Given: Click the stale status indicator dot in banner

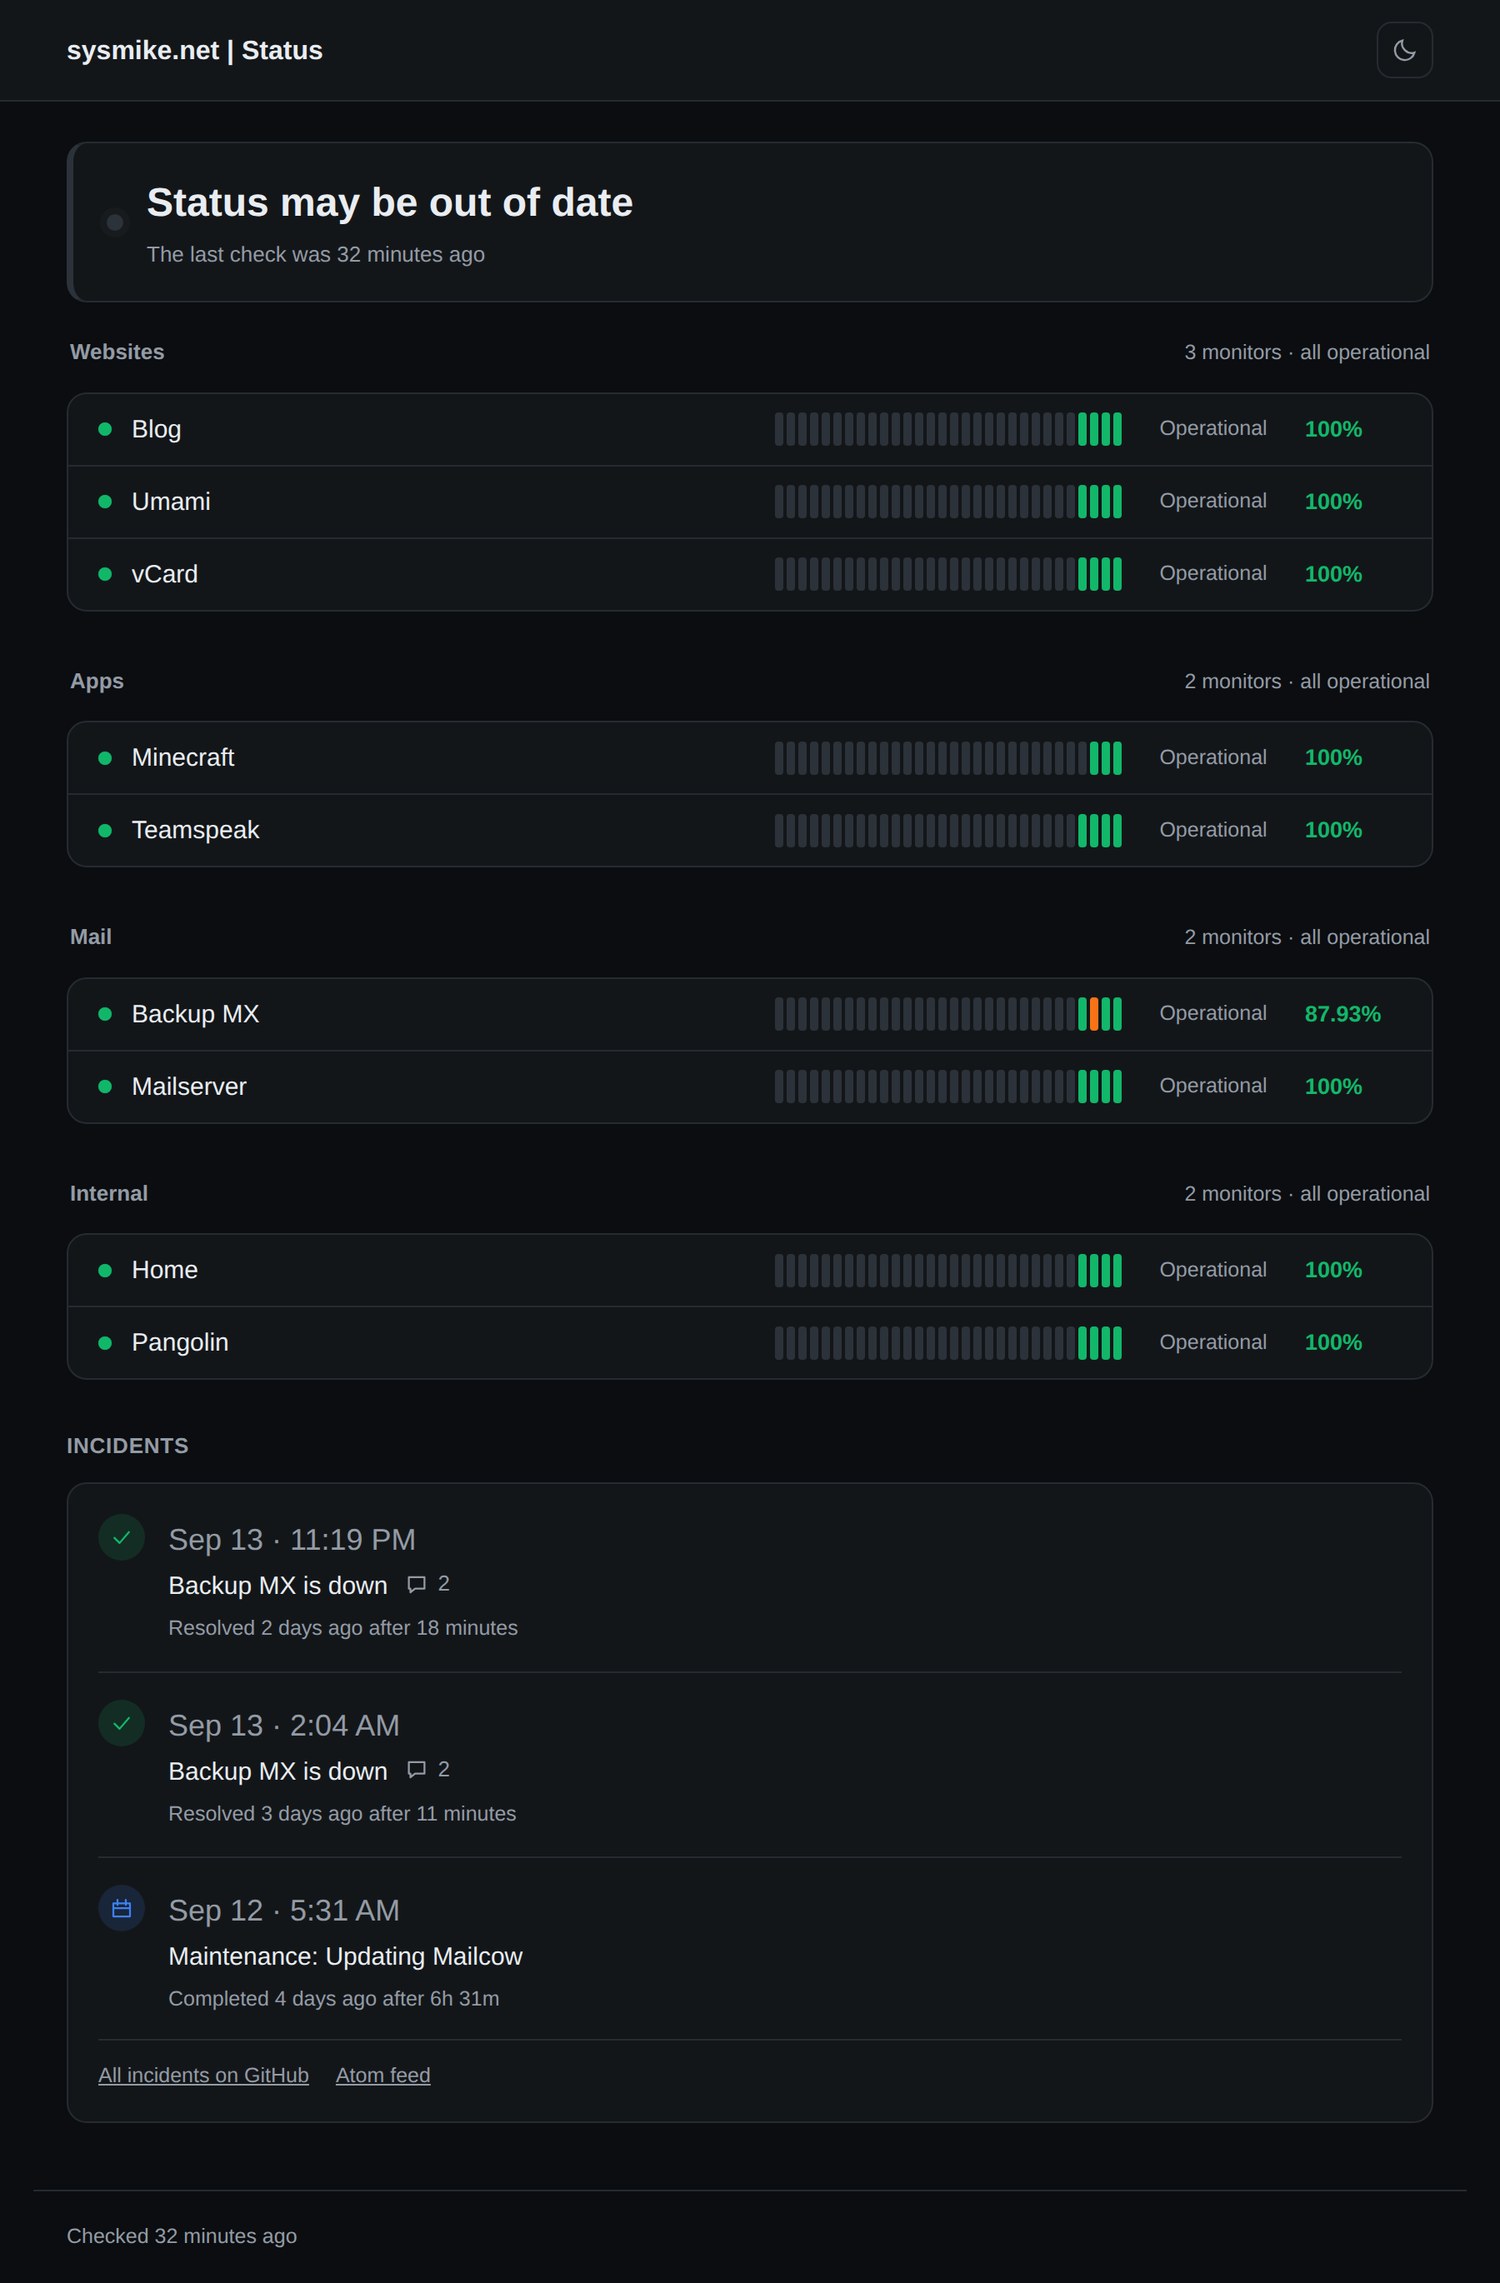Looking at the screenshot, I should click(115, 222).
